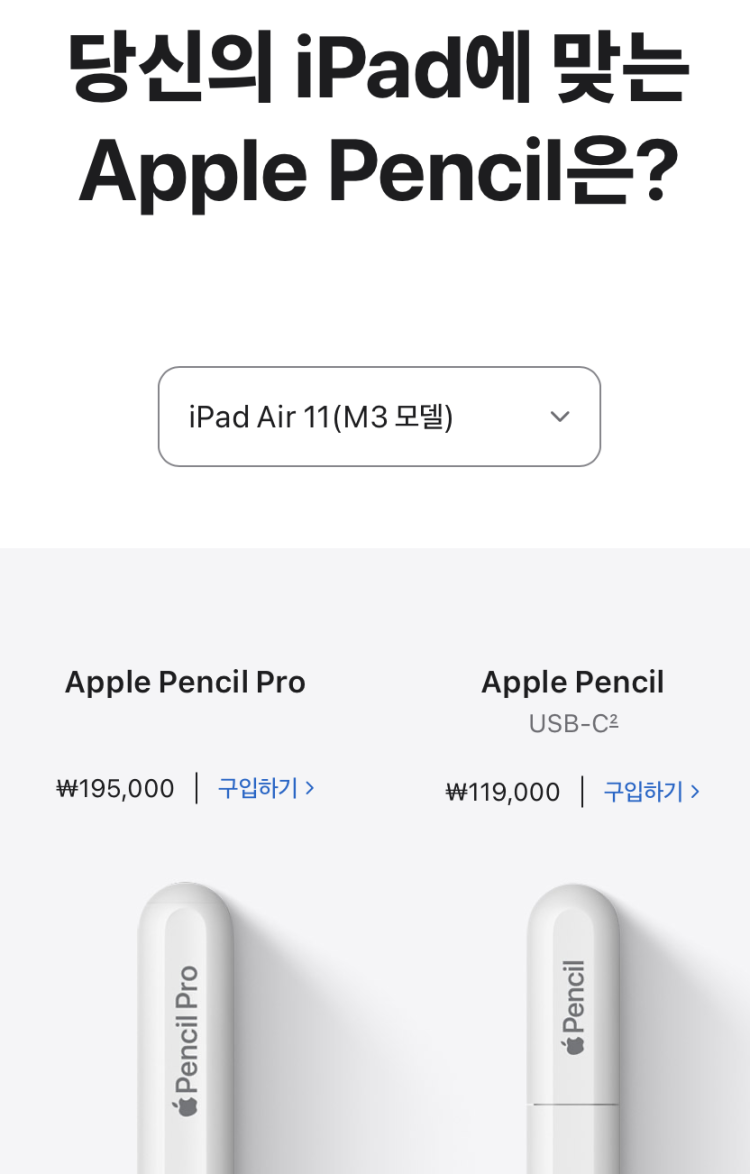Click the Apple Pencil Pro product image
The image size is (750, 1174).
pyautogui.click(x=186, y=1030)
